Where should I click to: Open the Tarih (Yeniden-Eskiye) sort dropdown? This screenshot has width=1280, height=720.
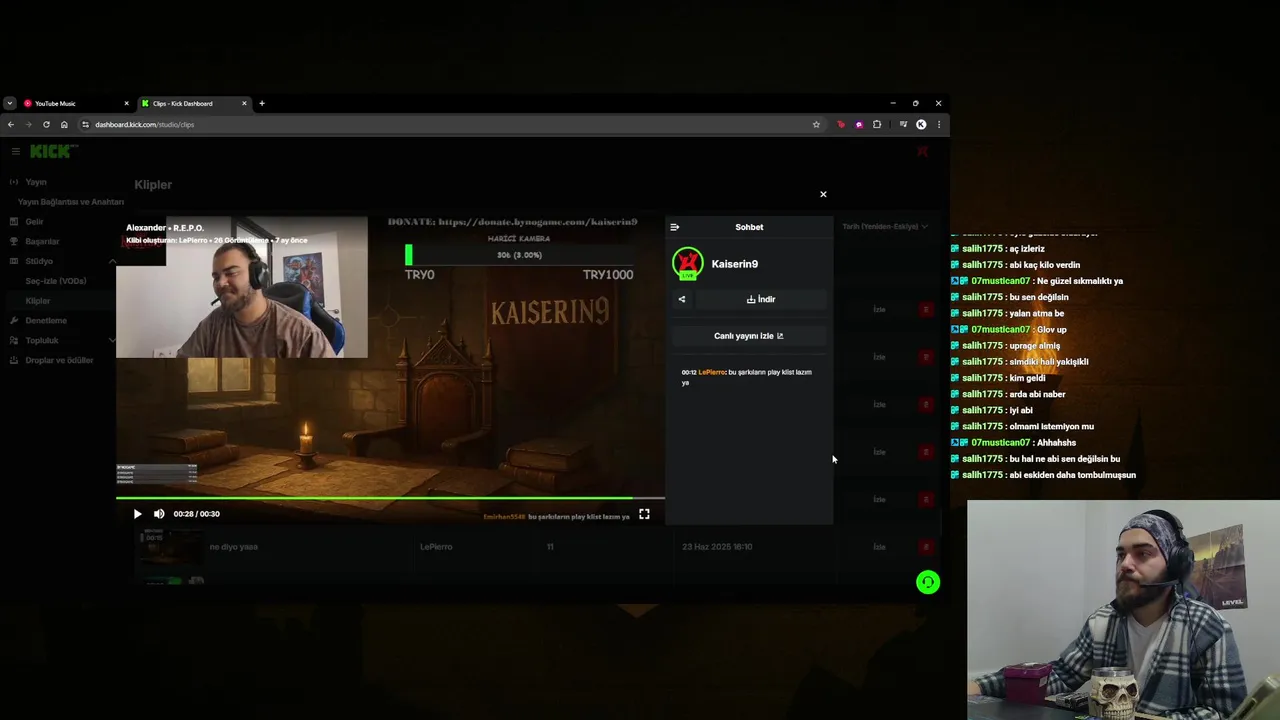coord(885,226)
